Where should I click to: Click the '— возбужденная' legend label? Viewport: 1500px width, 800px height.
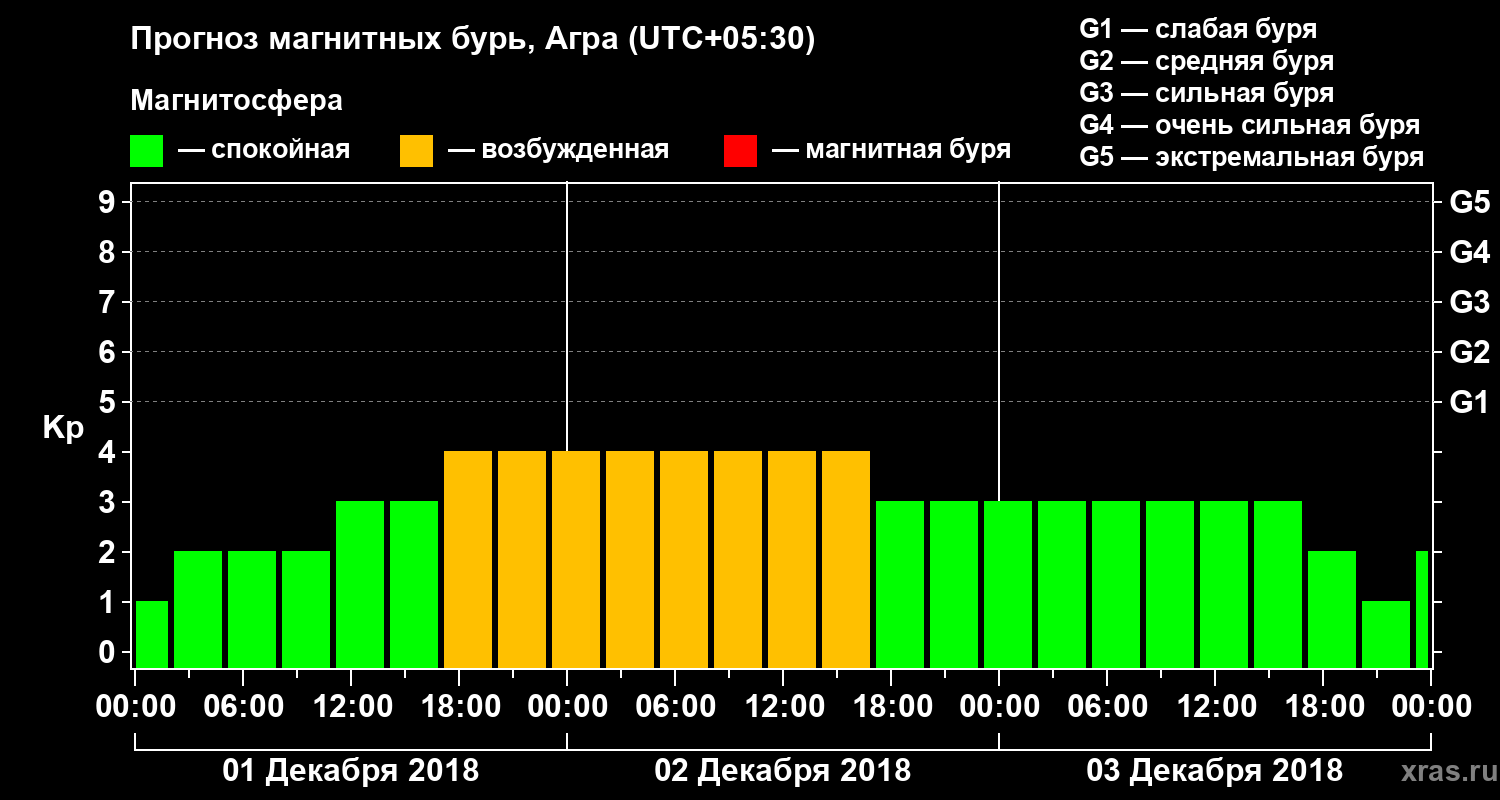click(558, 150)
